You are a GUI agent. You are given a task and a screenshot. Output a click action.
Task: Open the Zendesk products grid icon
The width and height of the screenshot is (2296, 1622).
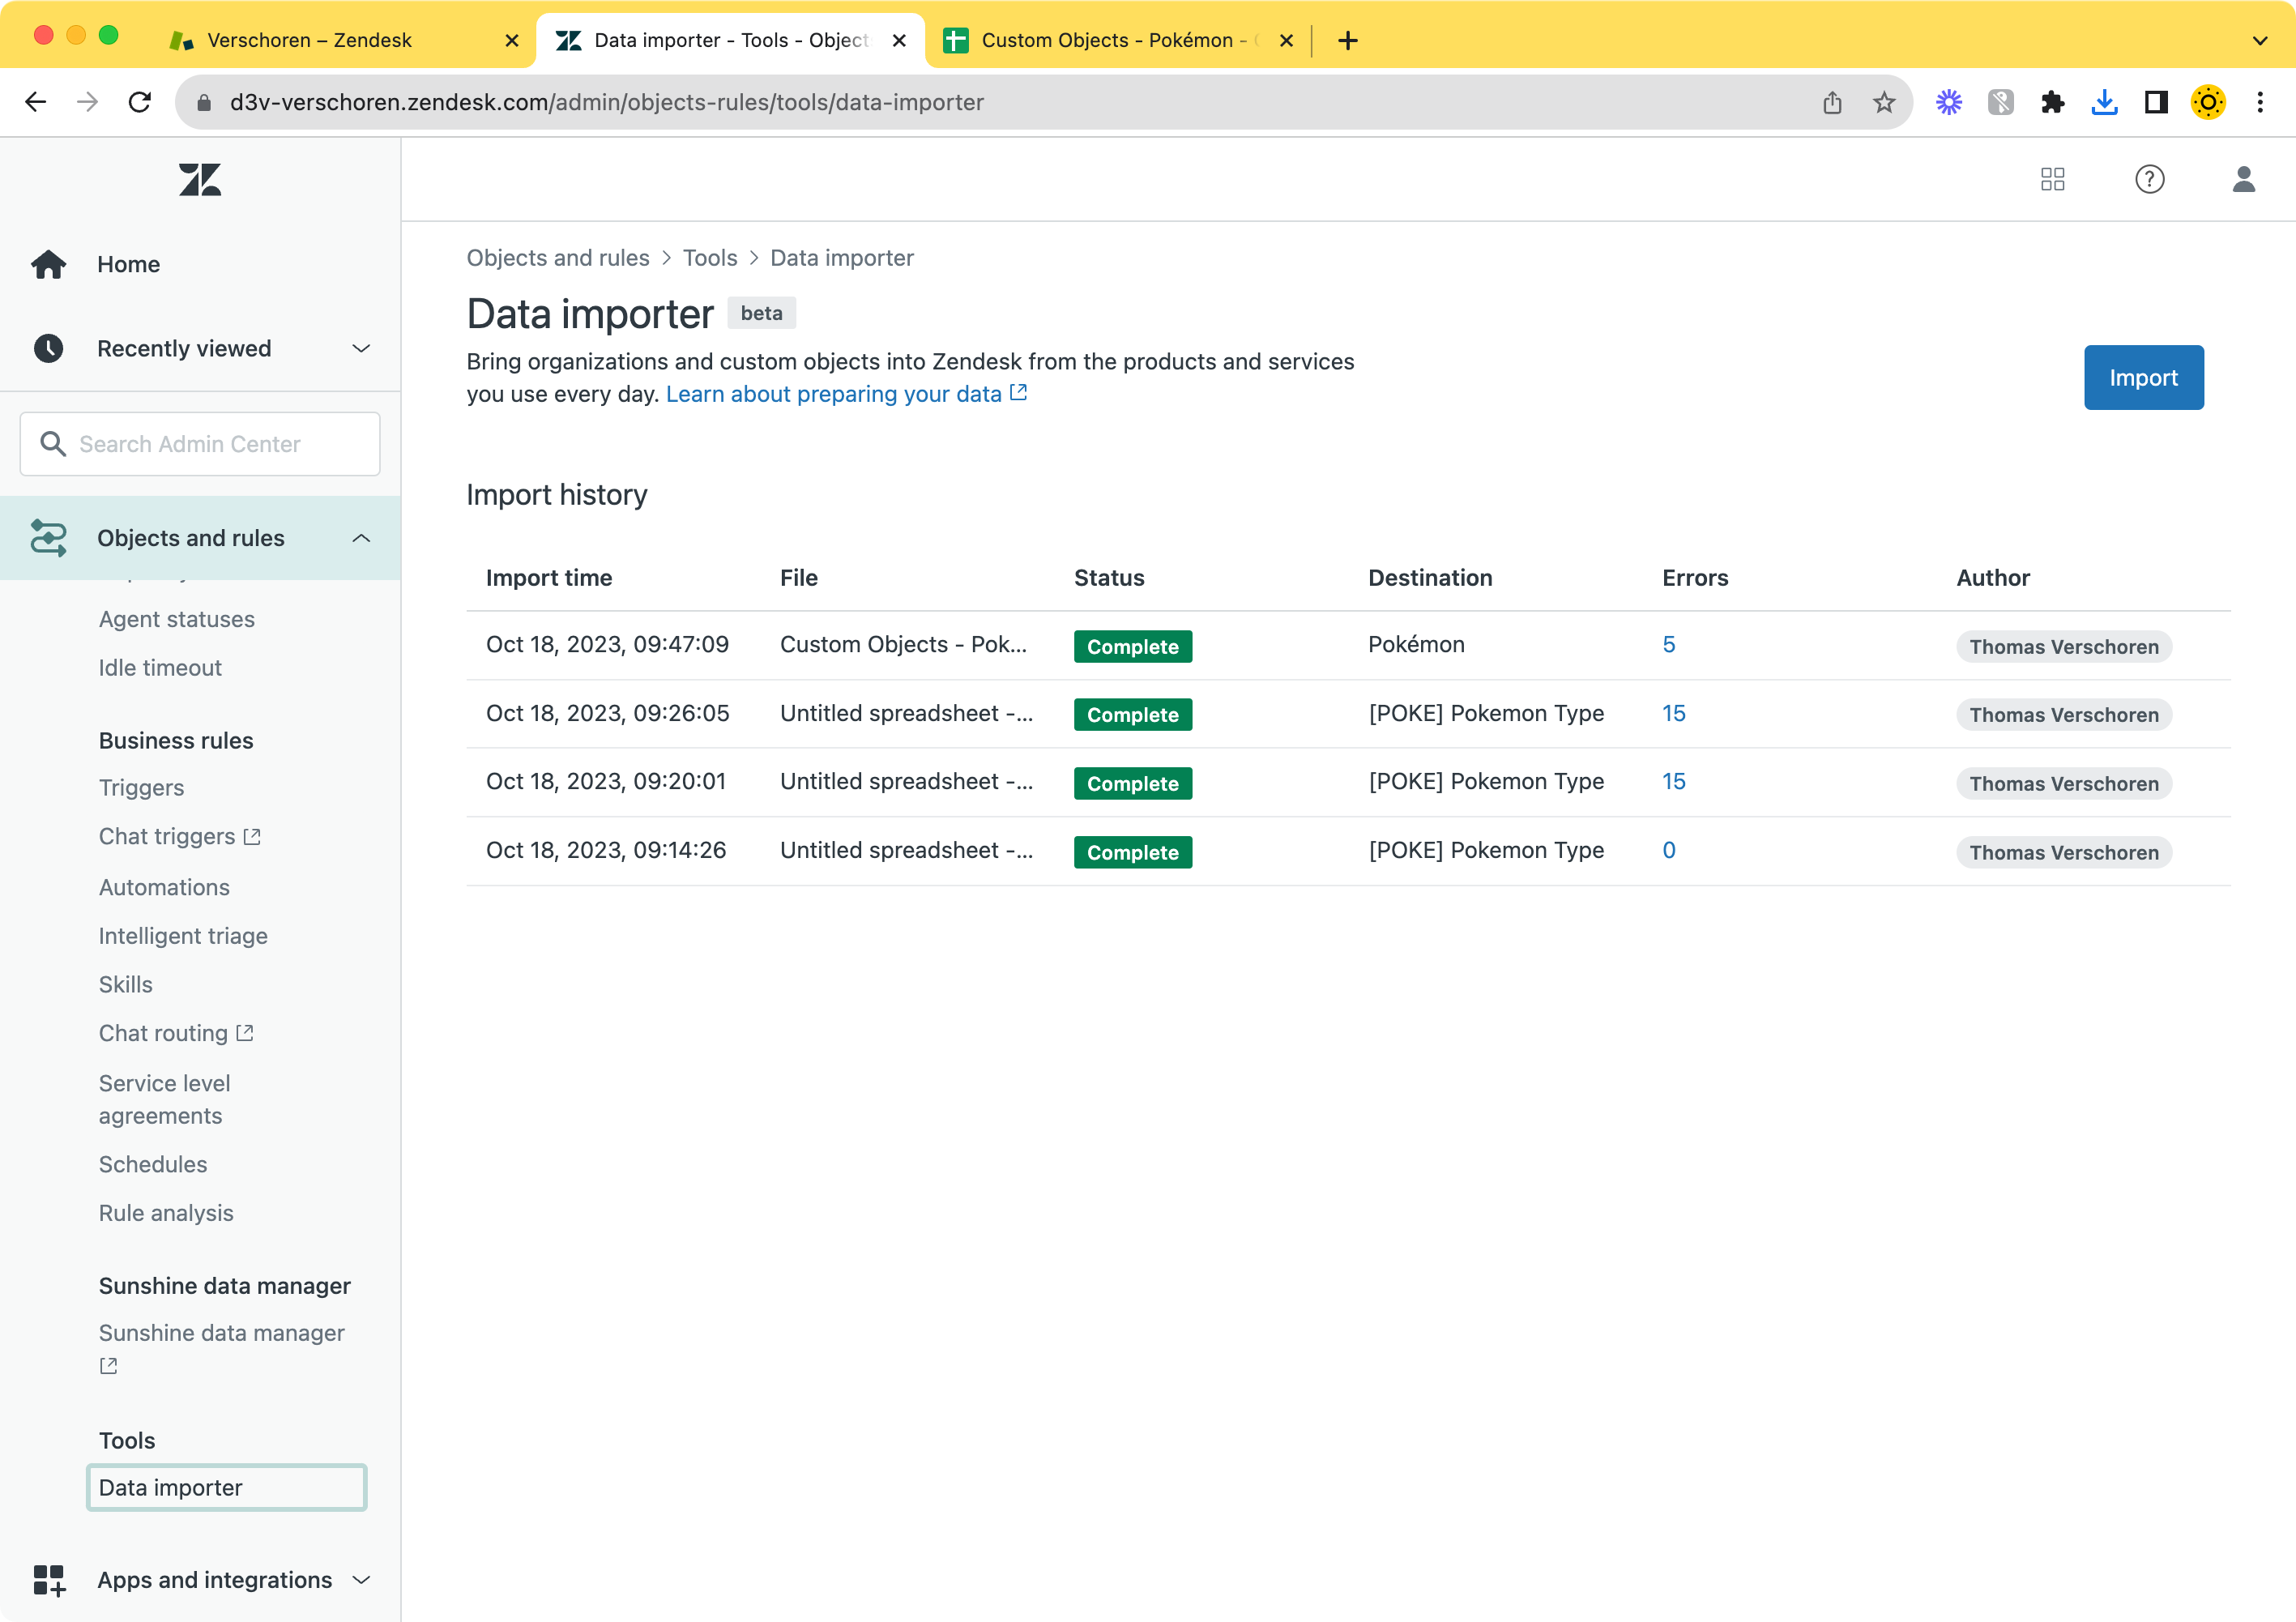[x=2052, y=179]
